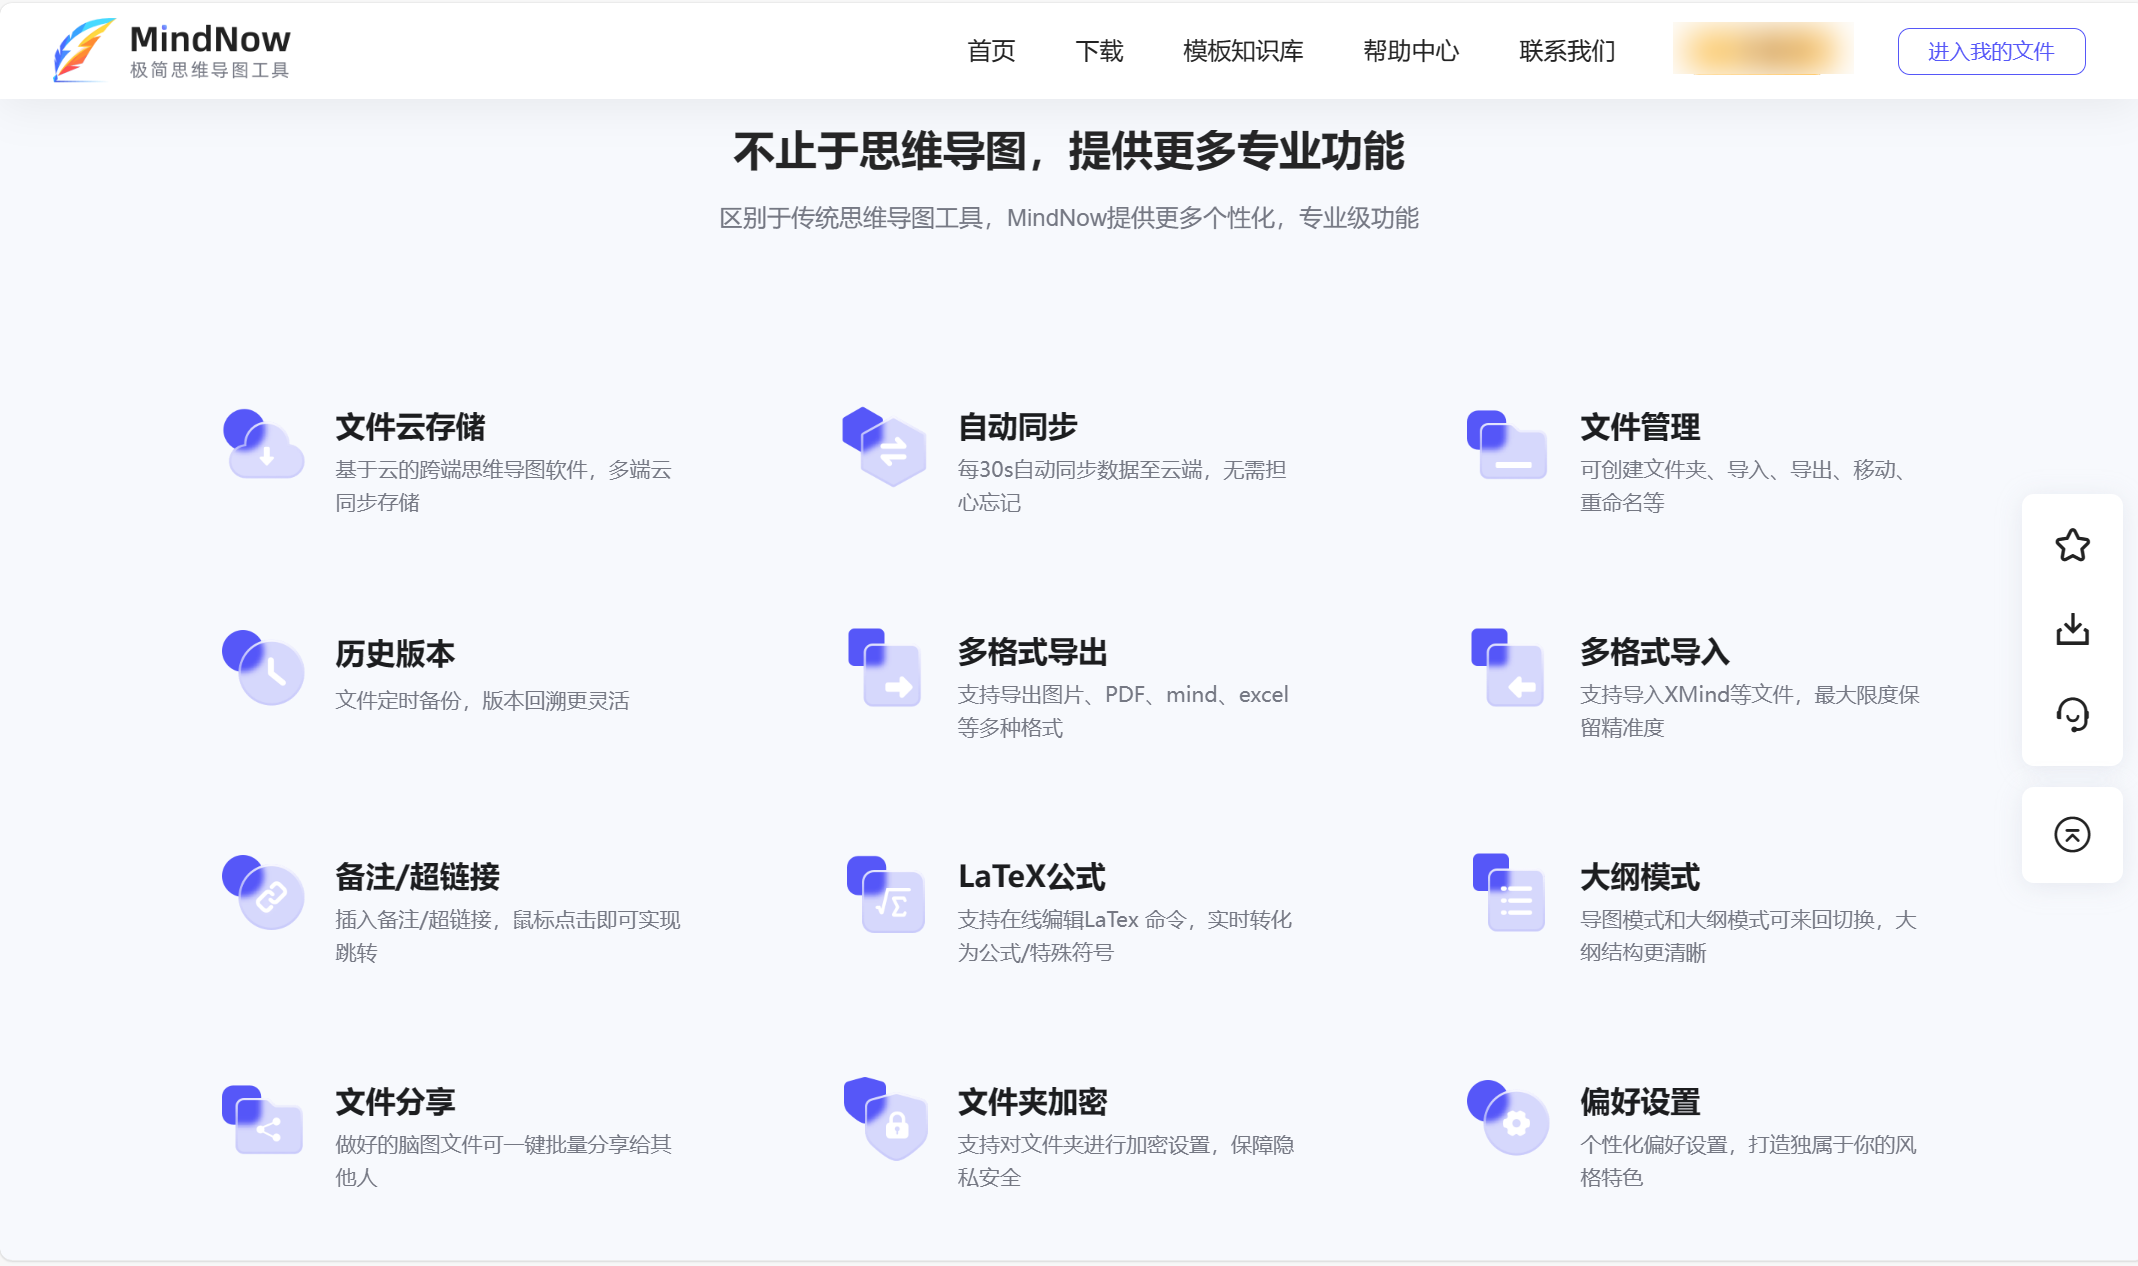The width and height of the screenshot is (2138, 1266).
Task: Open 帮助中心 navigation item
Action: [x=1411, y=51]
